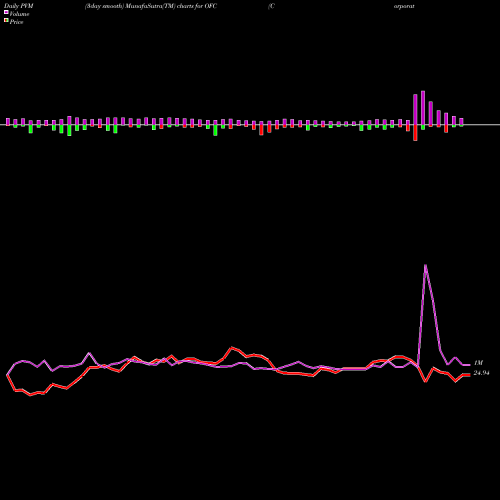Click the '24.94' price value label
The image size is (500, 500).
point(481,373)
